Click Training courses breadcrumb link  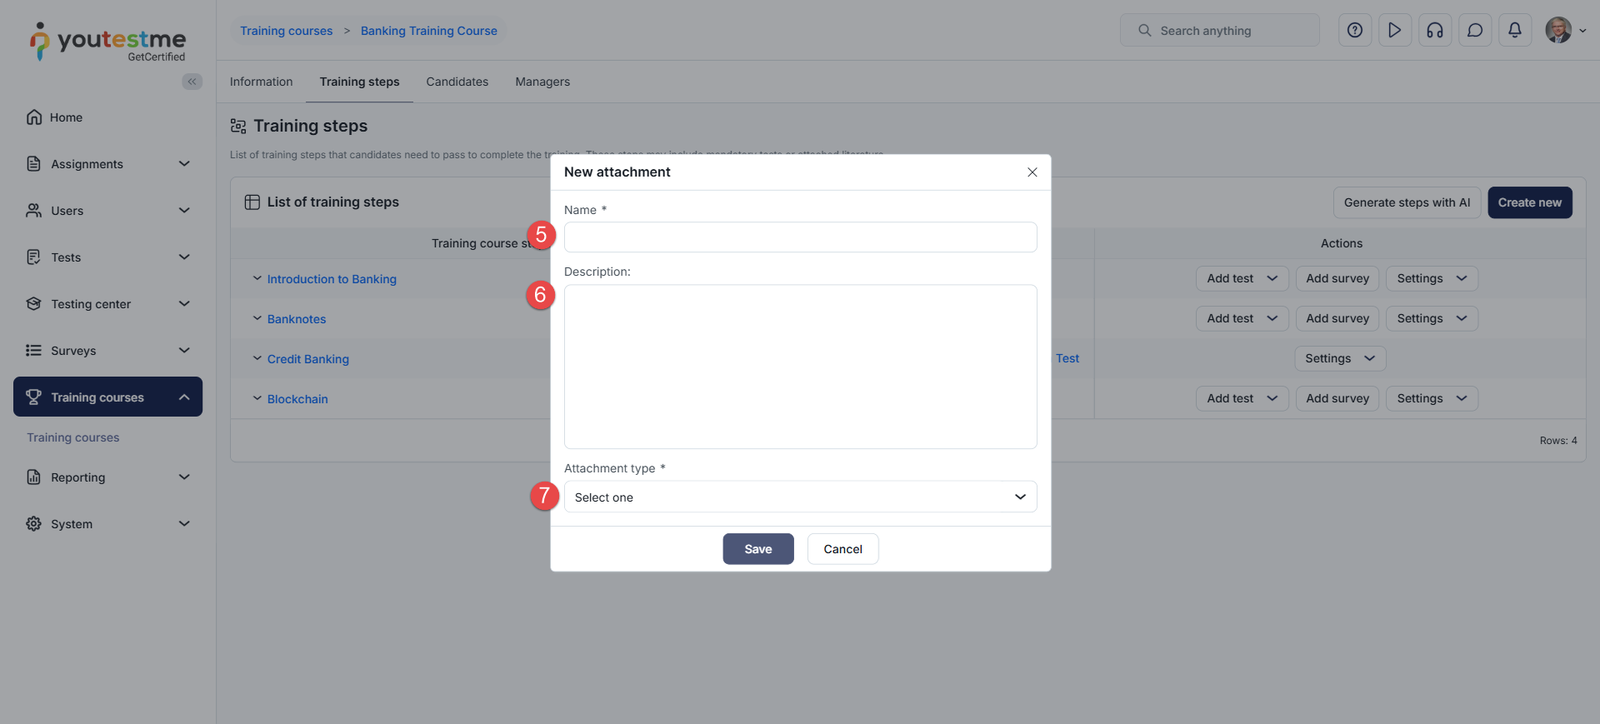coord(286,31)
